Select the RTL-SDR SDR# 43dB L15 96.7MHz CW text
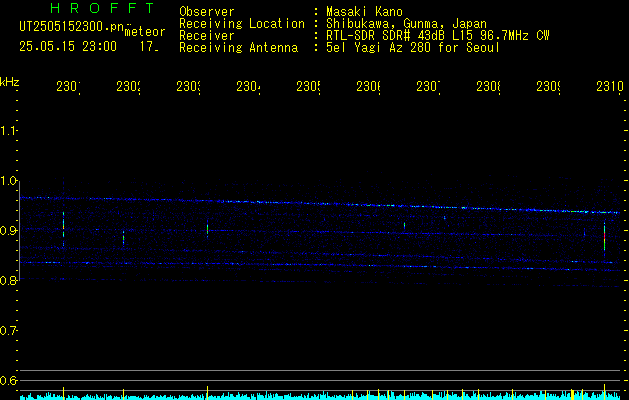Viewport: 629px width, 400px height. (438, 36)
